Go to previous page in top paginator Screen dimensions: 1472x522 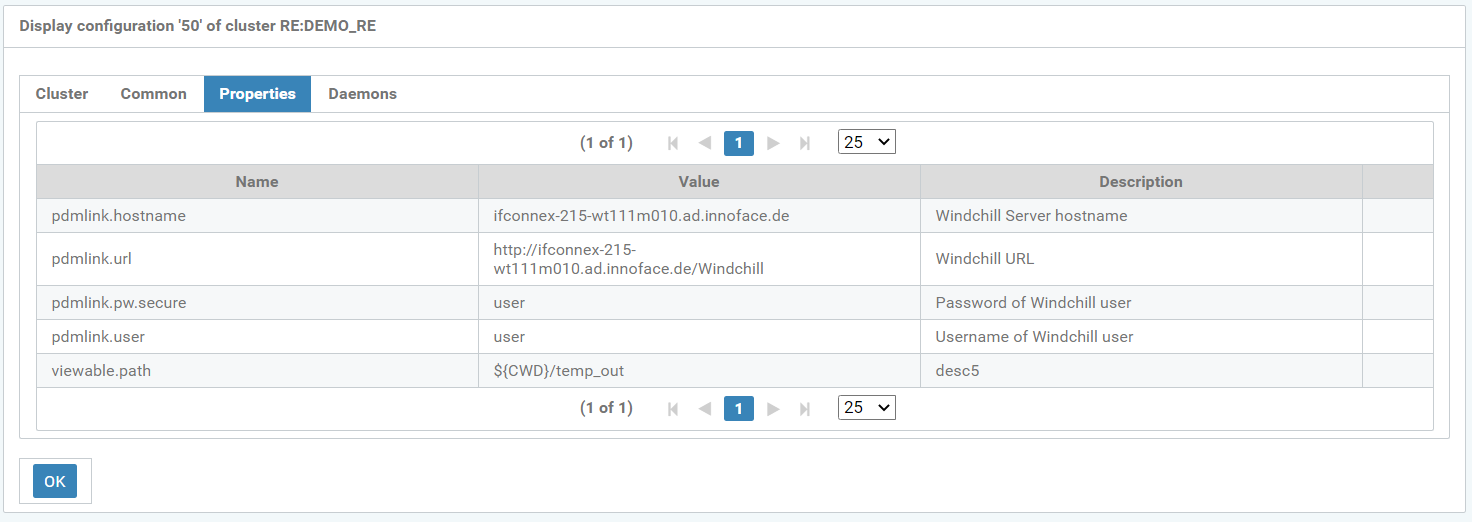(705, 143)
